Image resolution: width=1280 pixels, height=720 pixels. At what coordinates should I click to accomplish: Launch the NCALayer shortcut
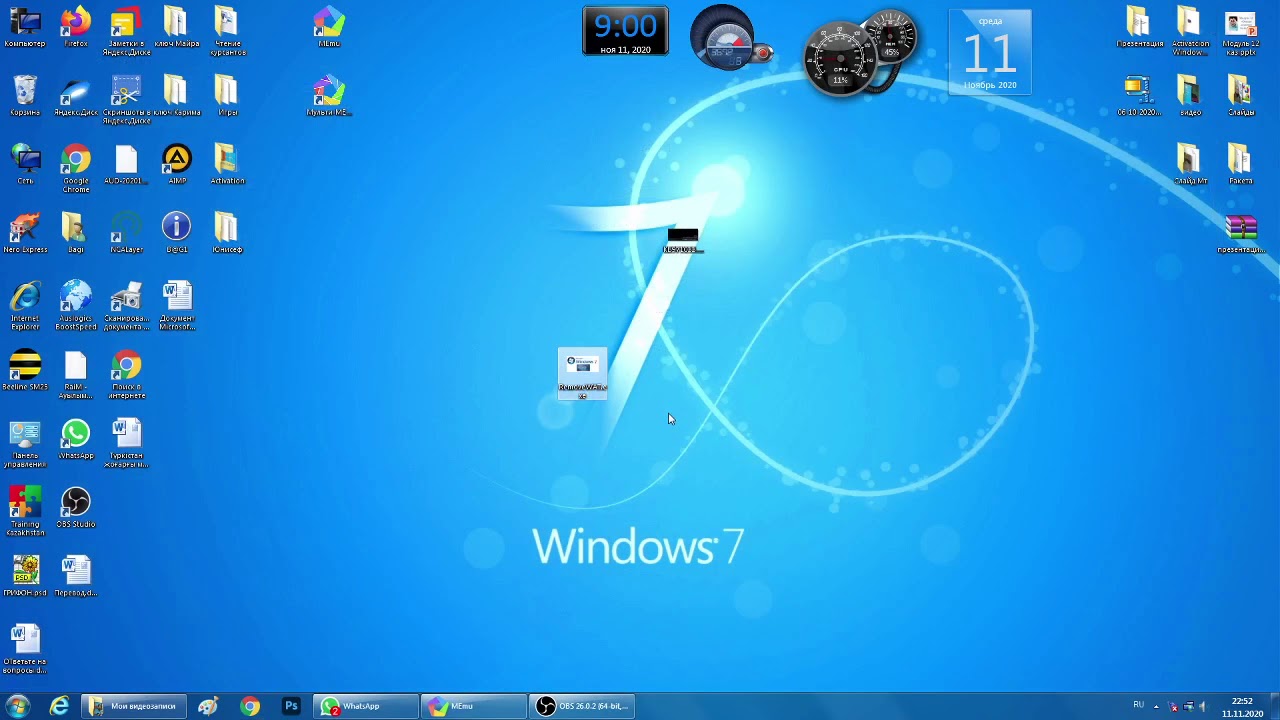126,233
